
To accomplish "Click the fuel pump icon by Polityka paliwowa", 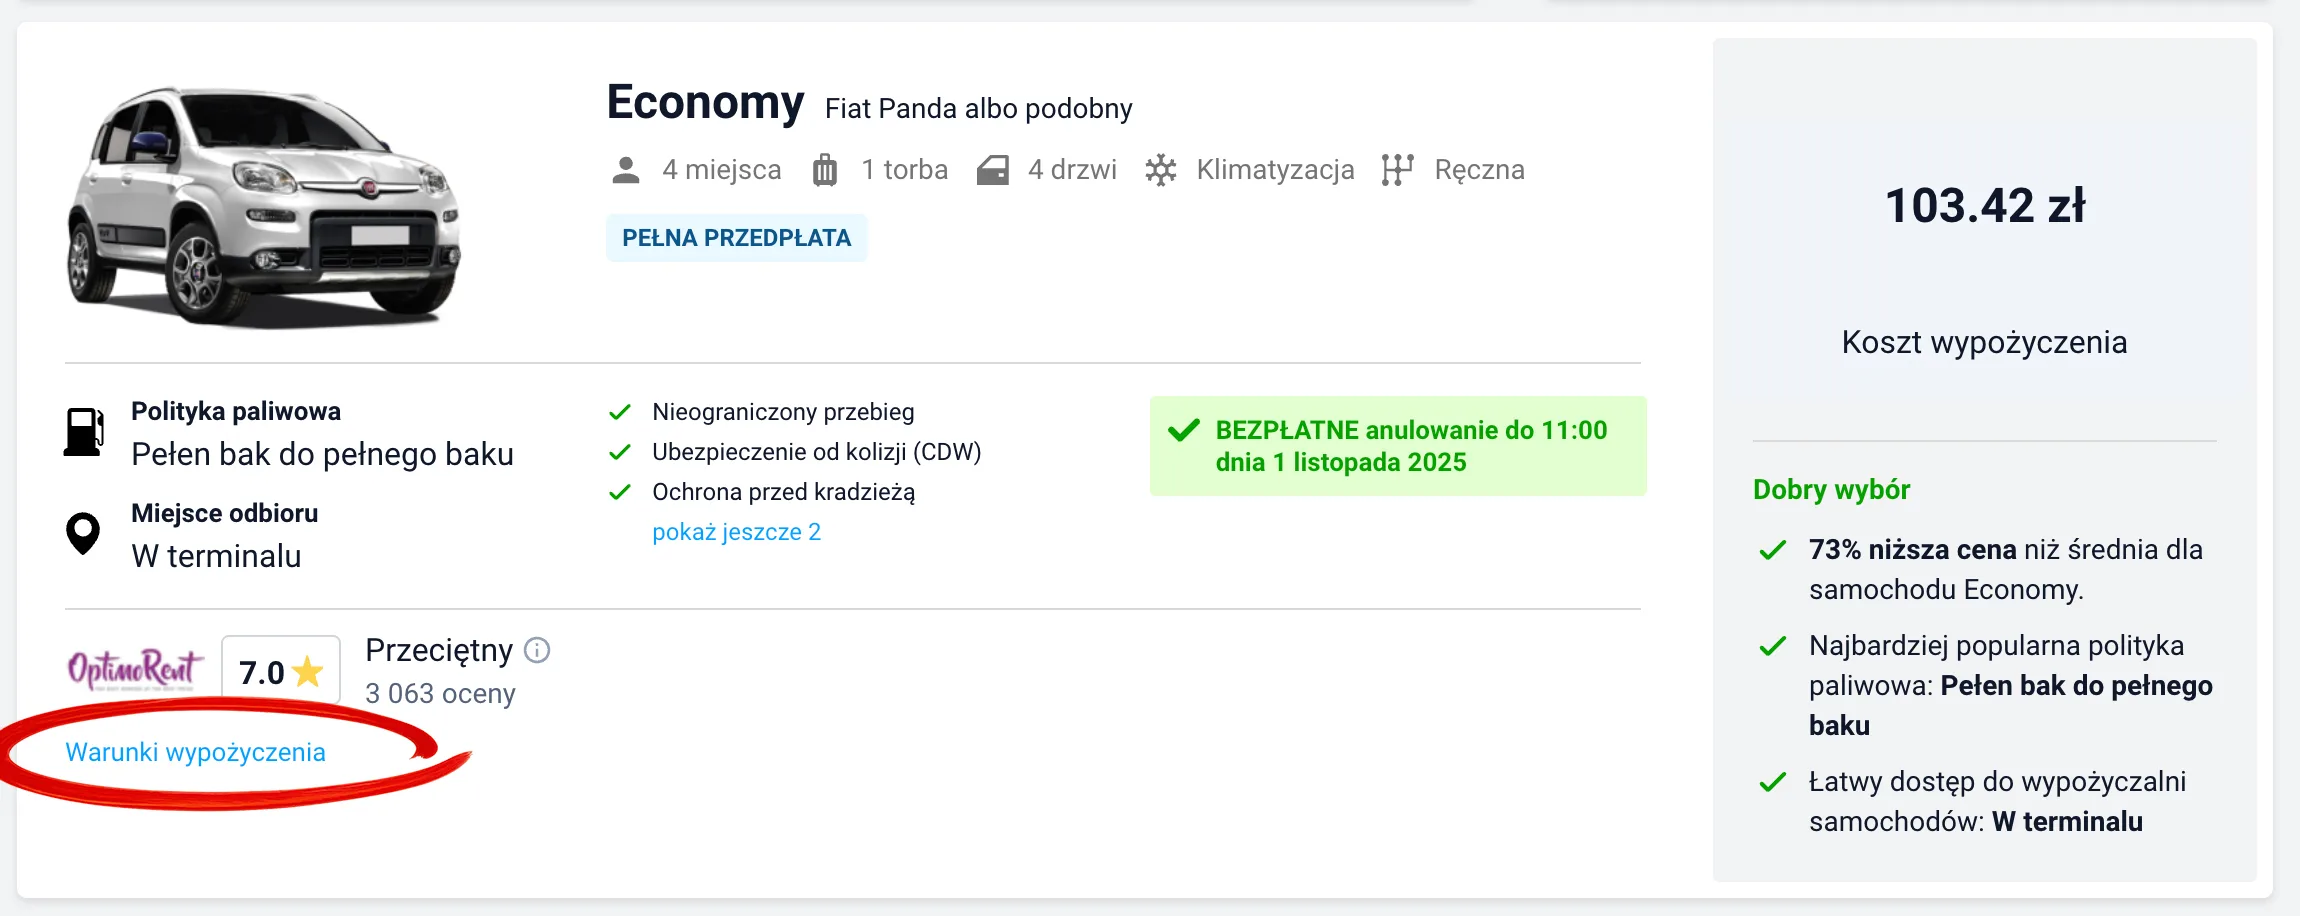I will point(84,432).
